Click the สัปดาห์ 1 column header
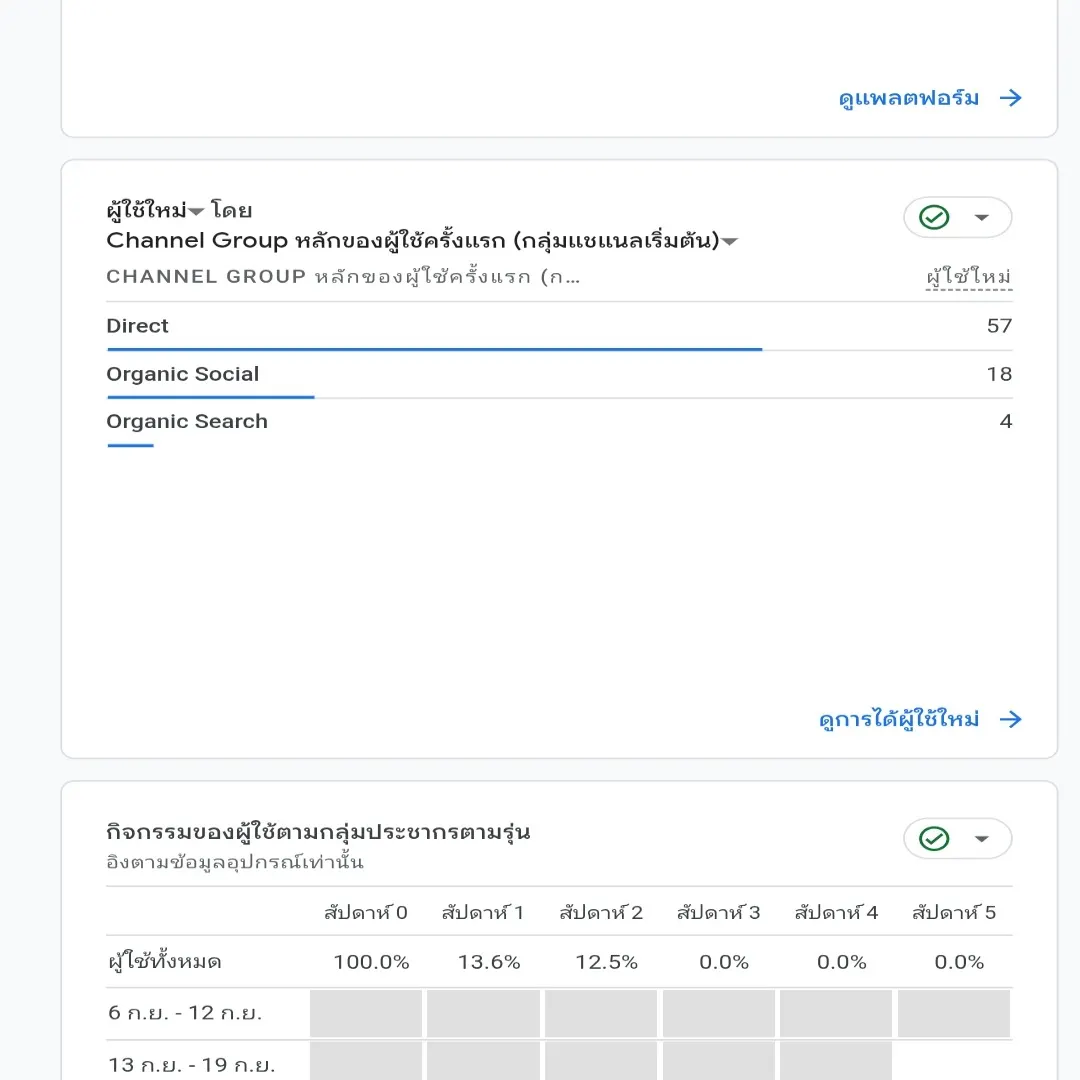This screenshot has height=1080, width=1080. [x=483, y=913]
